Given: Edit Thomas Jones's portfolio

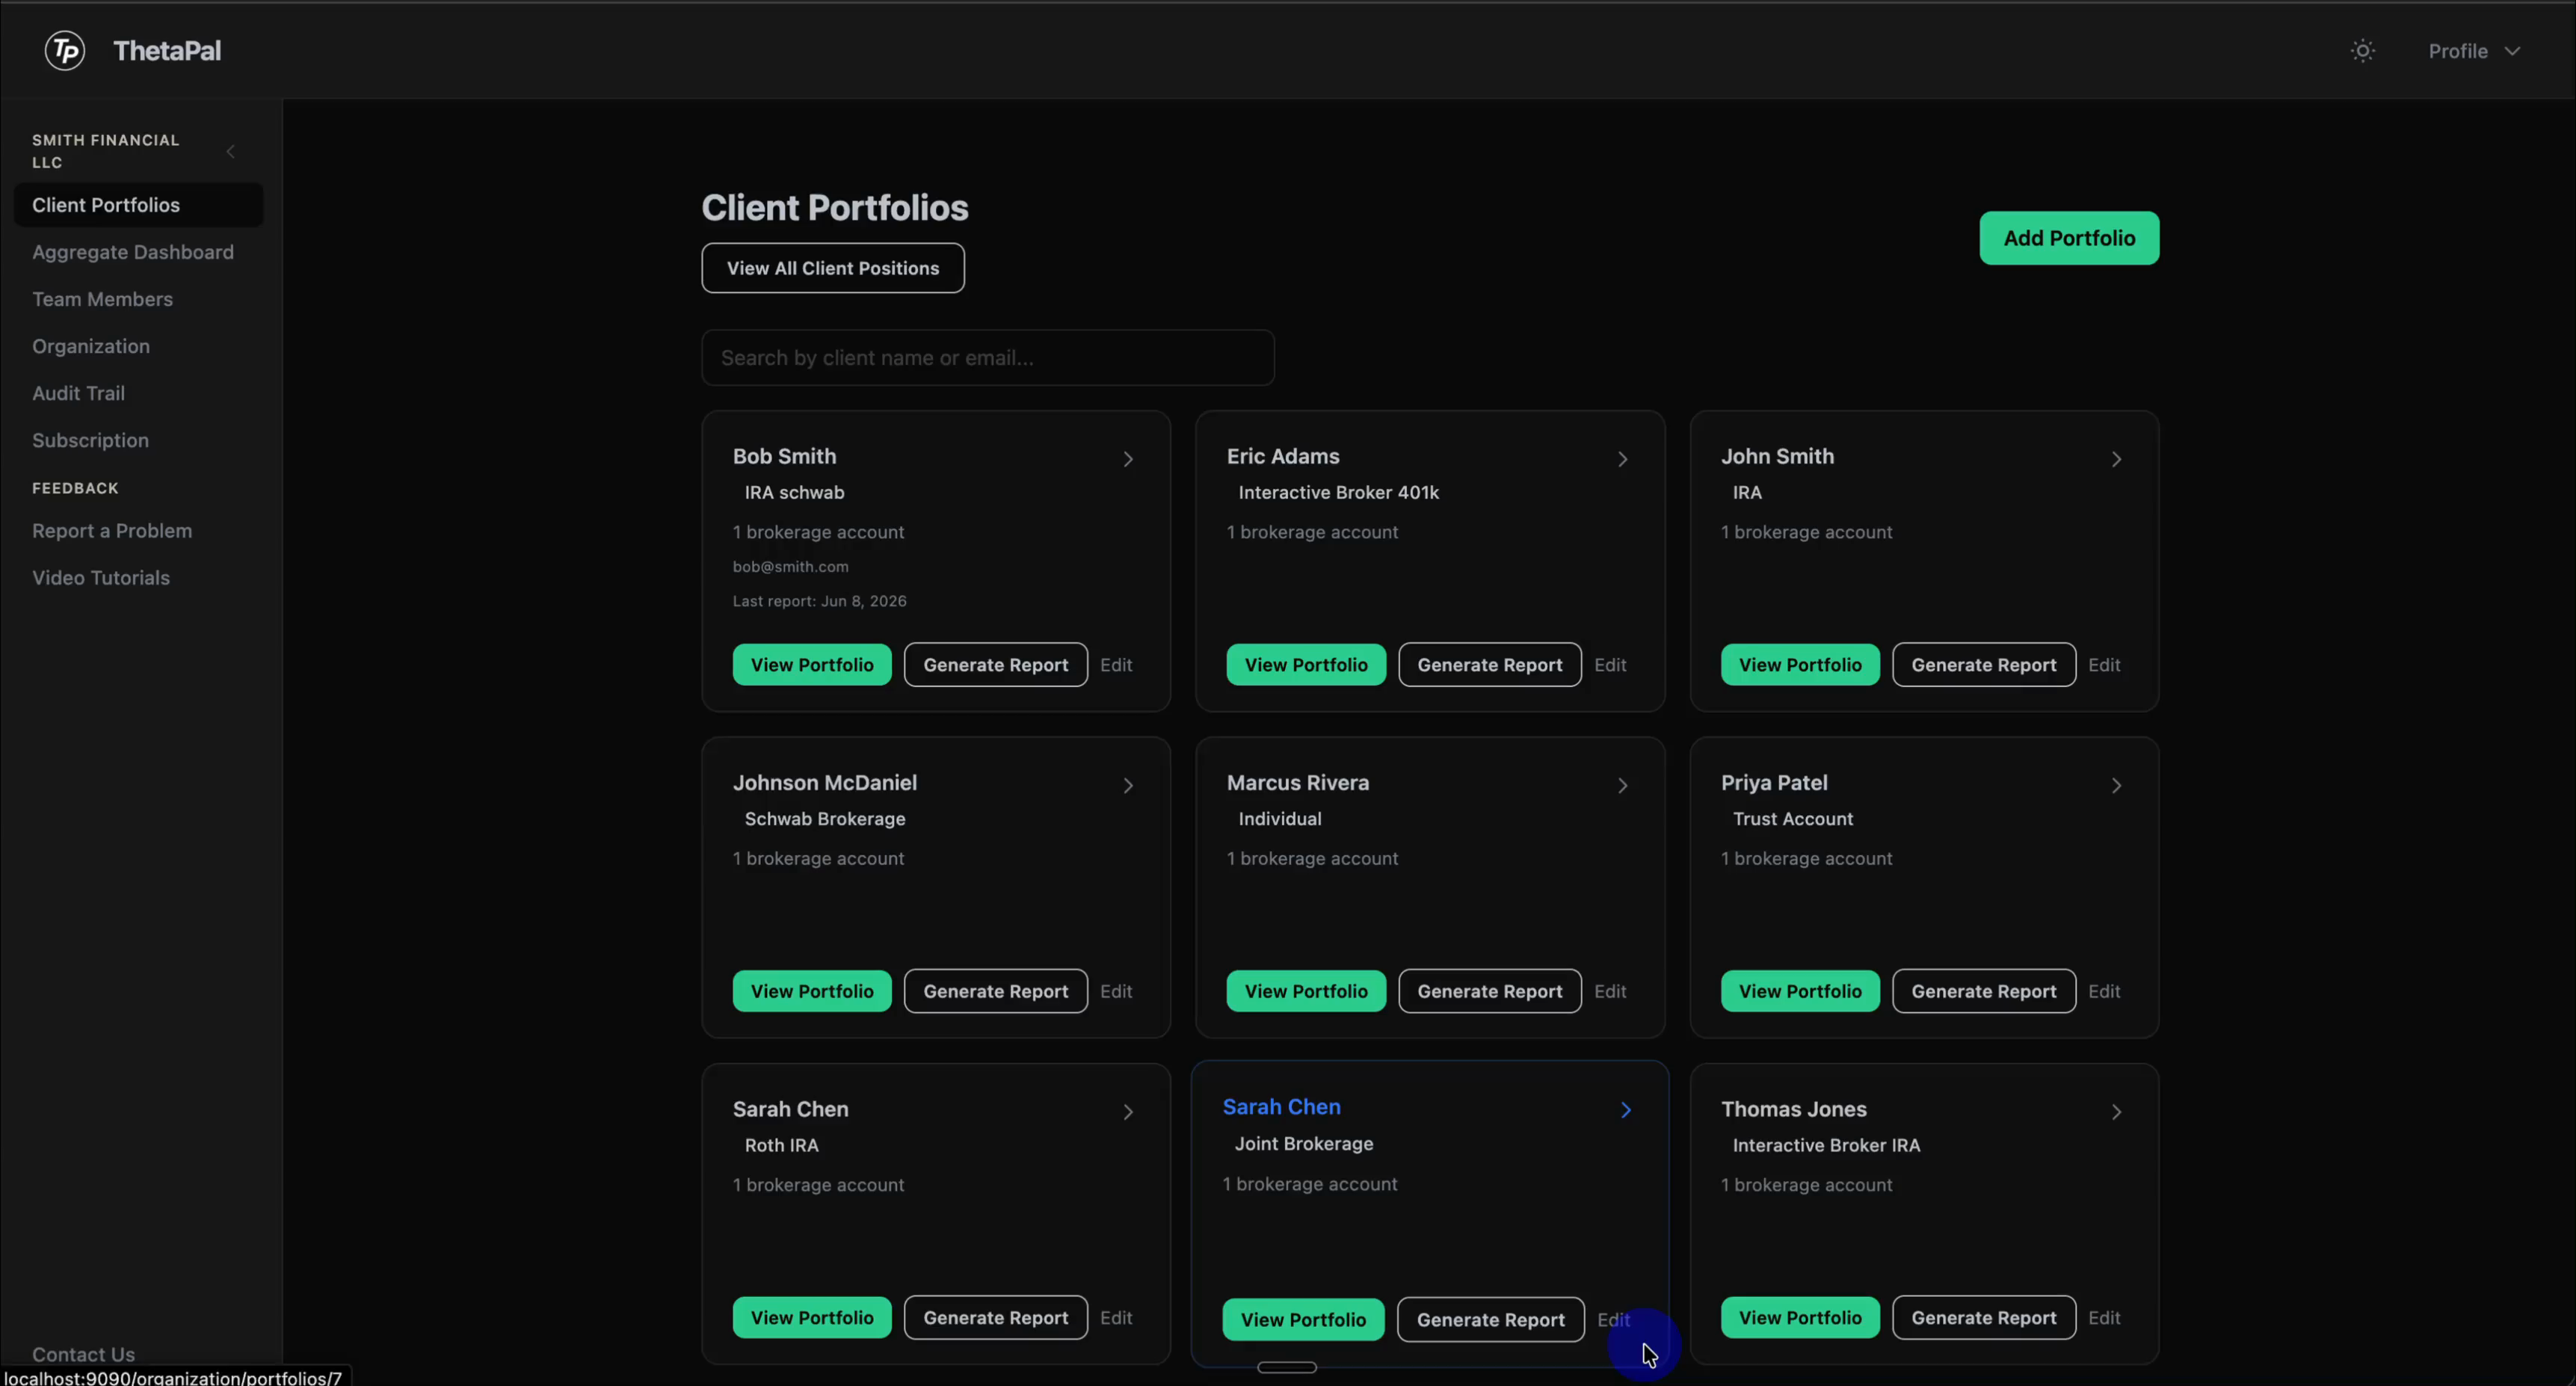Looking at the screenshot, I should point(2104,1318).
